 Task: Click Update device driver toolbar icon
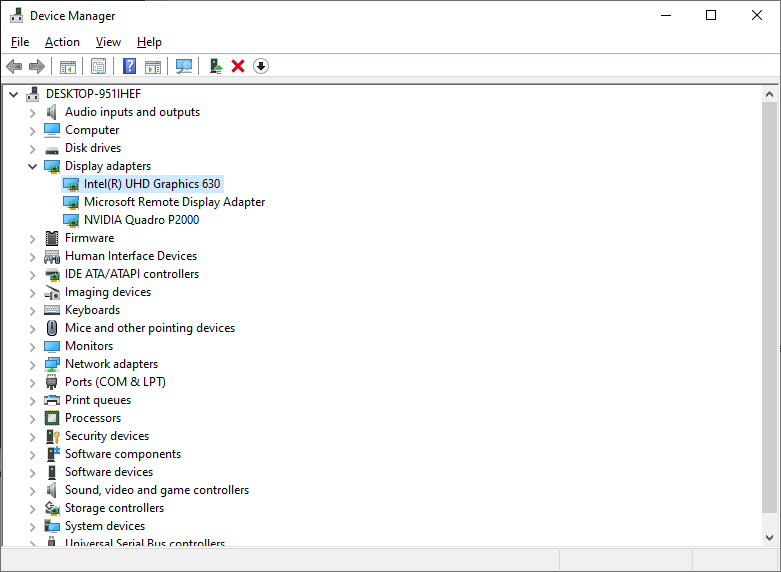(215, 66)
